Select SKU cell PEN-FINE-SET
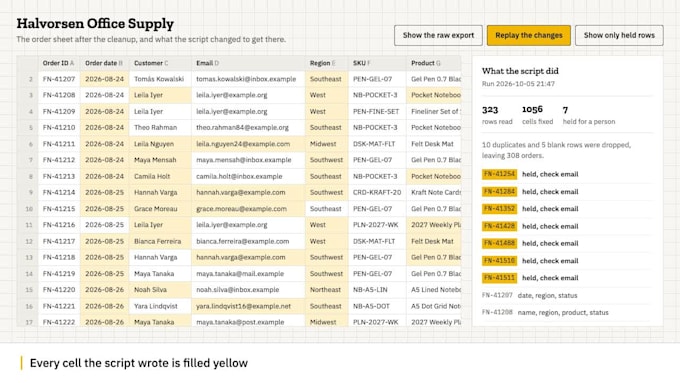 click(x=377, y=111)
